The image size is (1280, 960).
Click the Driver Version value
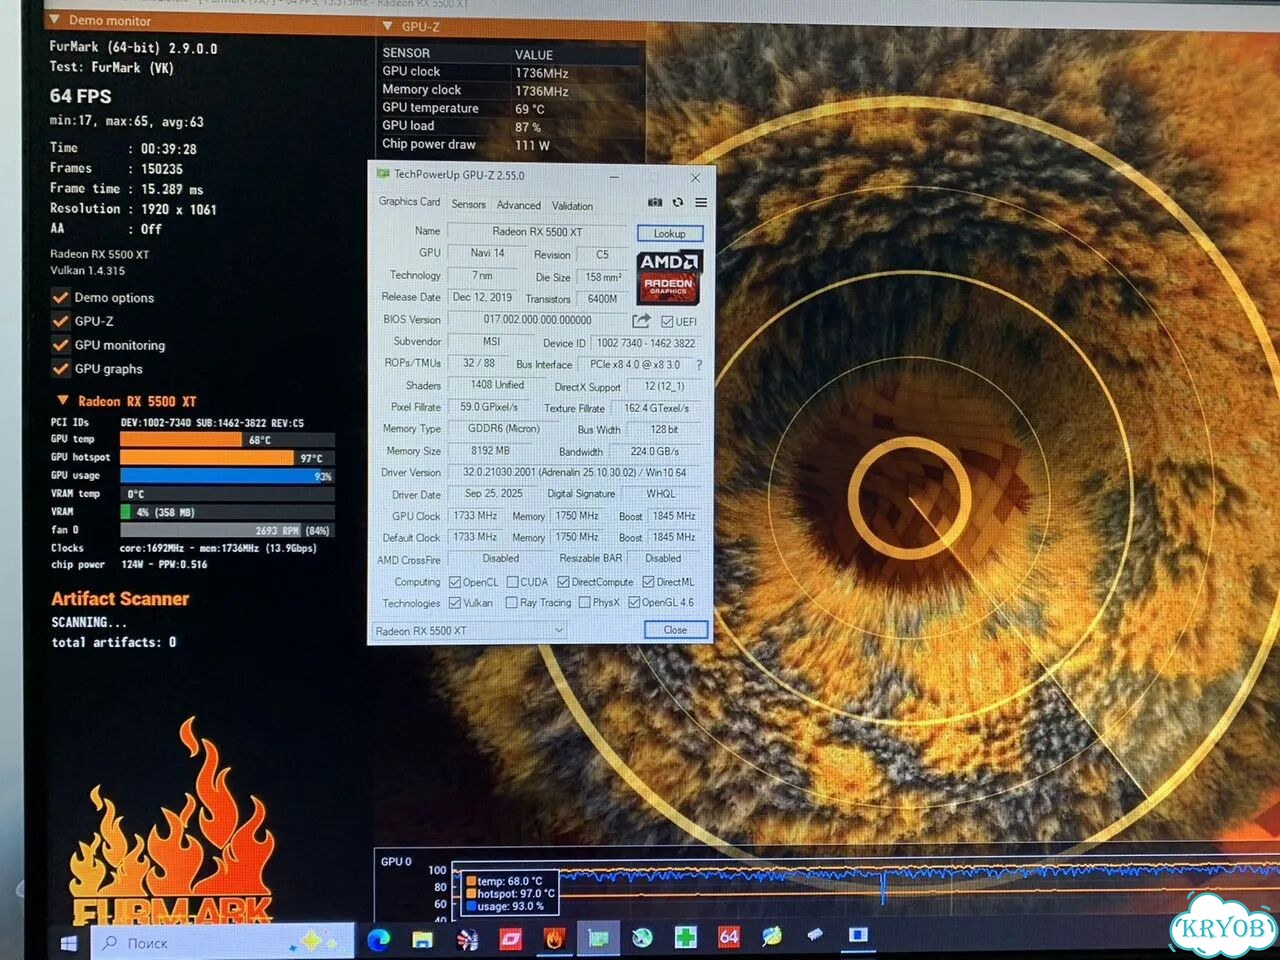tap(574, 472)
